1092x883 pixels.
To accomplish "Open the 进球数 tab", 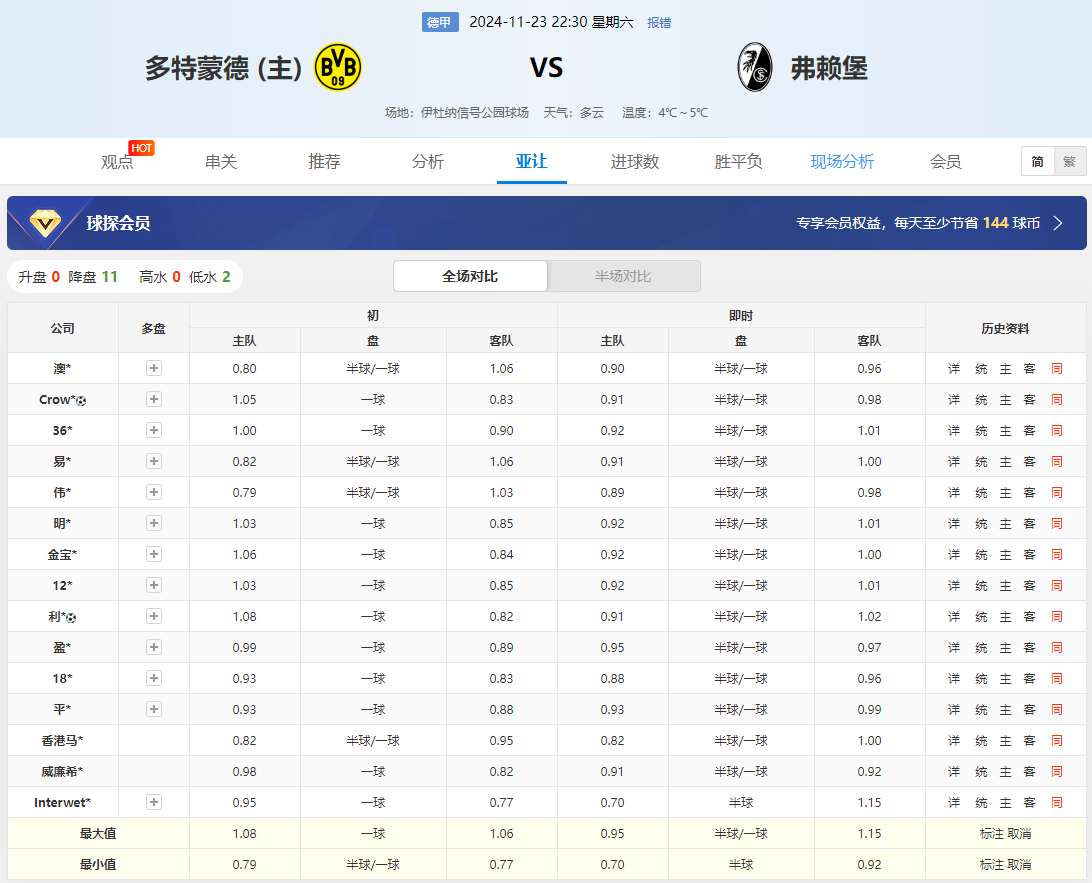I will [635, 162].
